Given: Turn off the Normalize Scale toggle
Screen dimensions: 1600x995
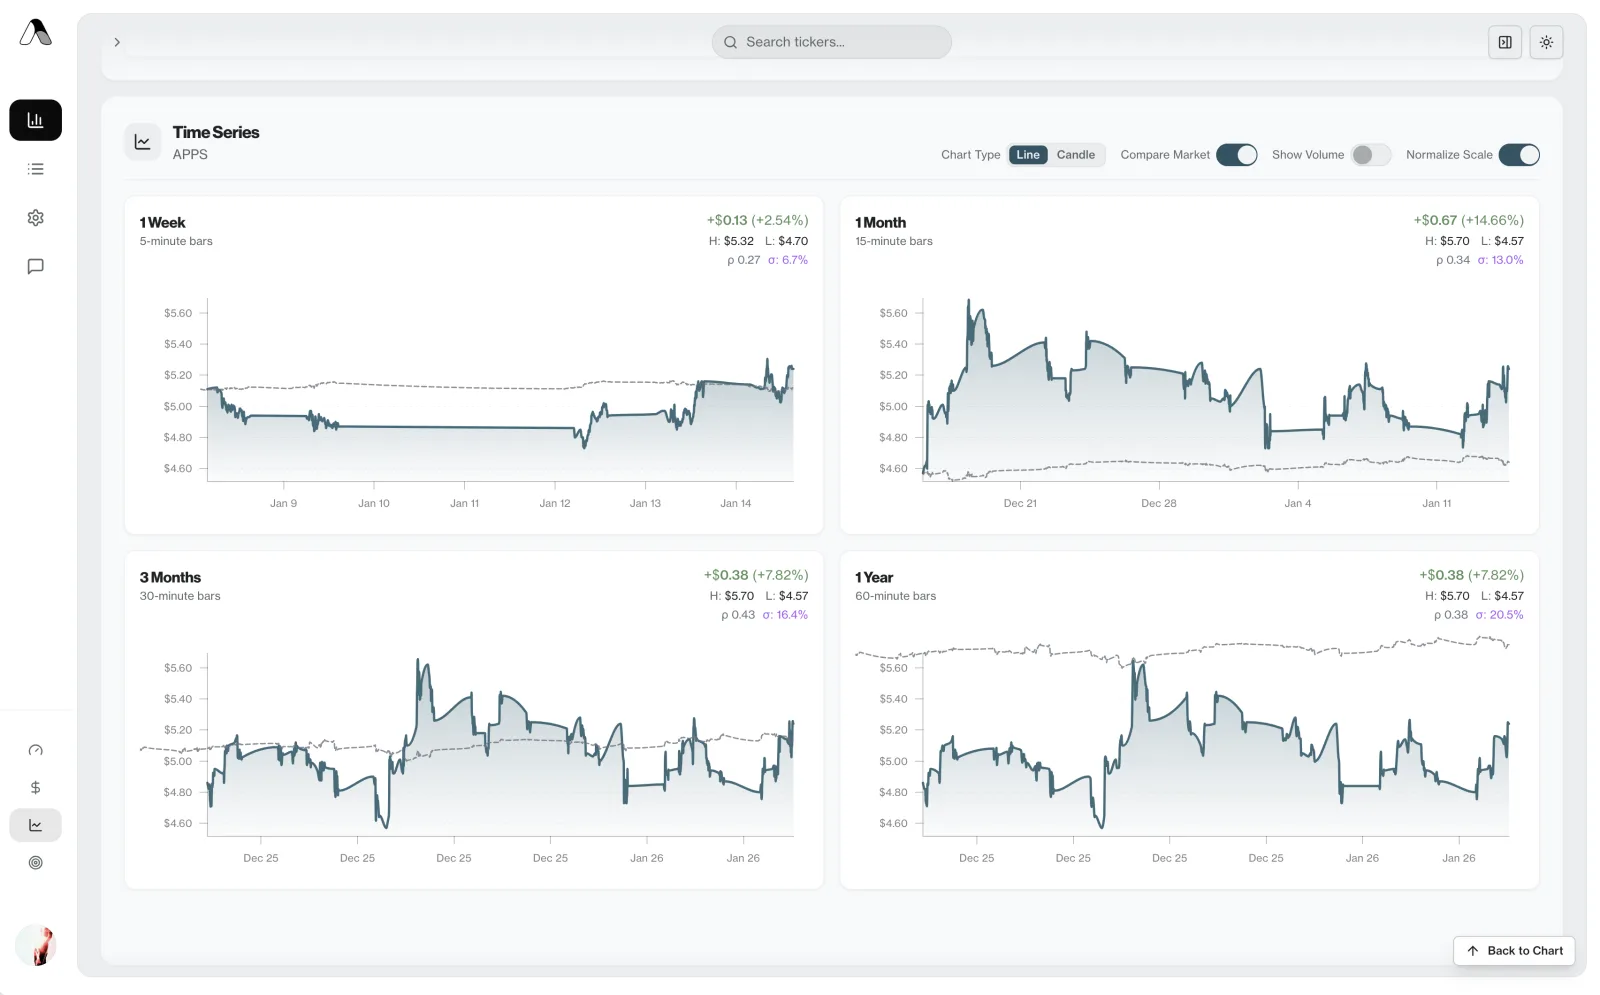Looking at the screenshot, I should pos(1518,155).
